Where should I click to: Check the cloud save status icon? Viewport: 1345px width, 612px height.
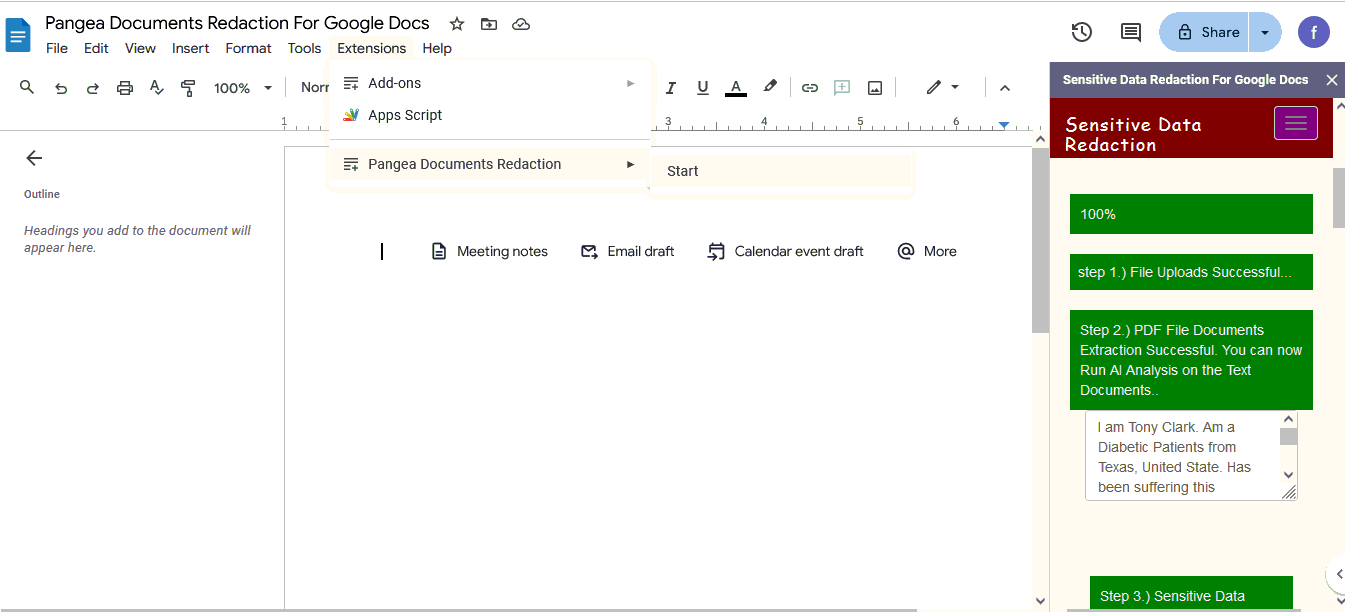click(x=521, y=24)
